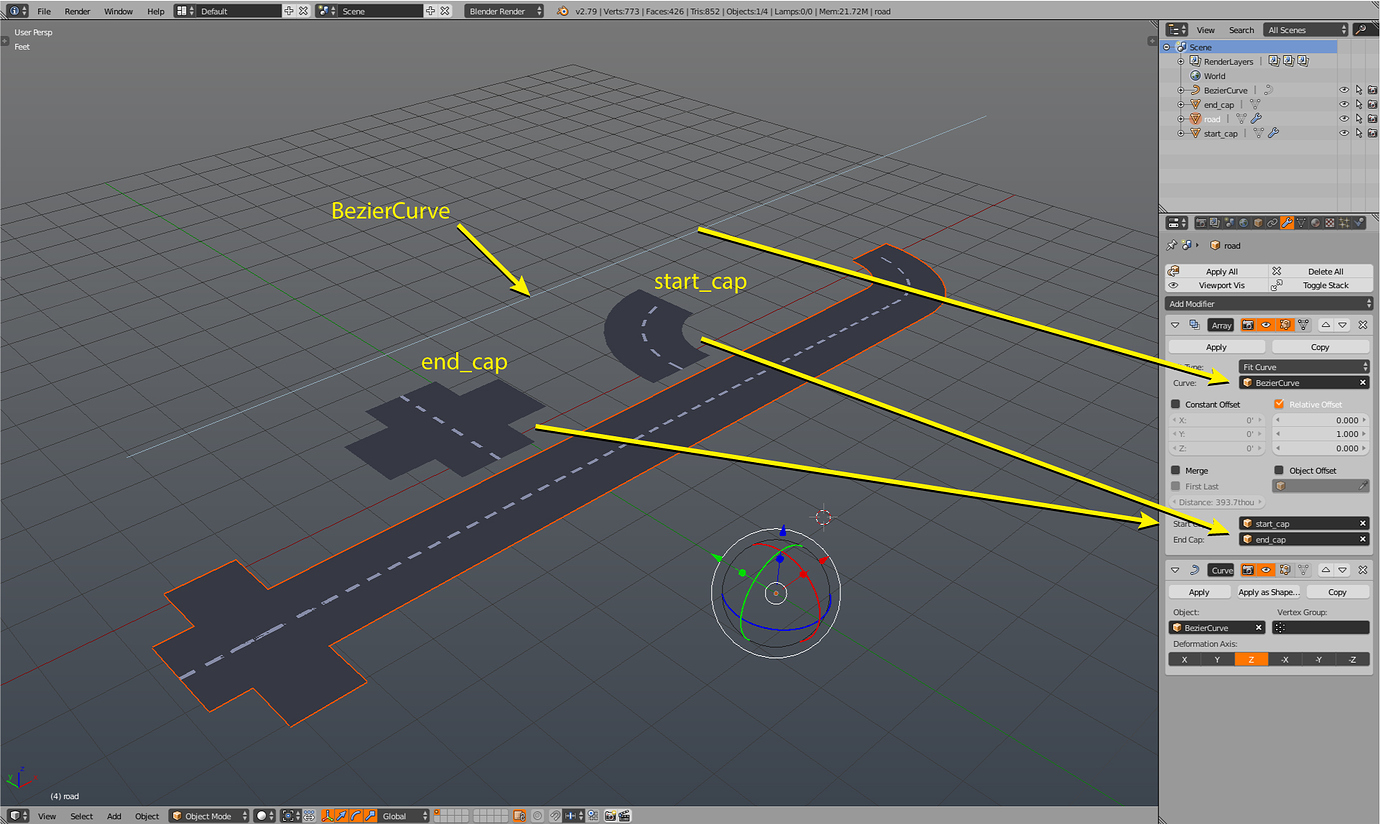Open the Texture properties checkered icon
The width and height of the screenshot is (1380, 824).
click(x=1328, y=223)
